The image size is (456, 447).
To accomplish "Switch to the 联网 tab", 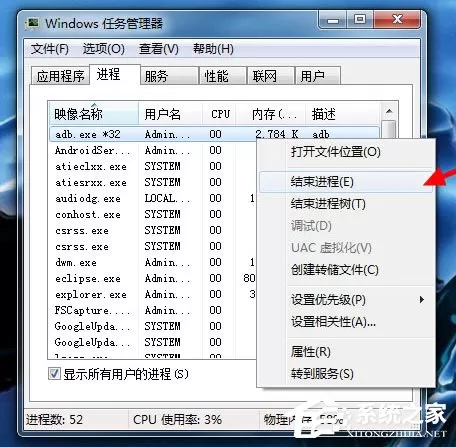I will [x=271, y=76].
